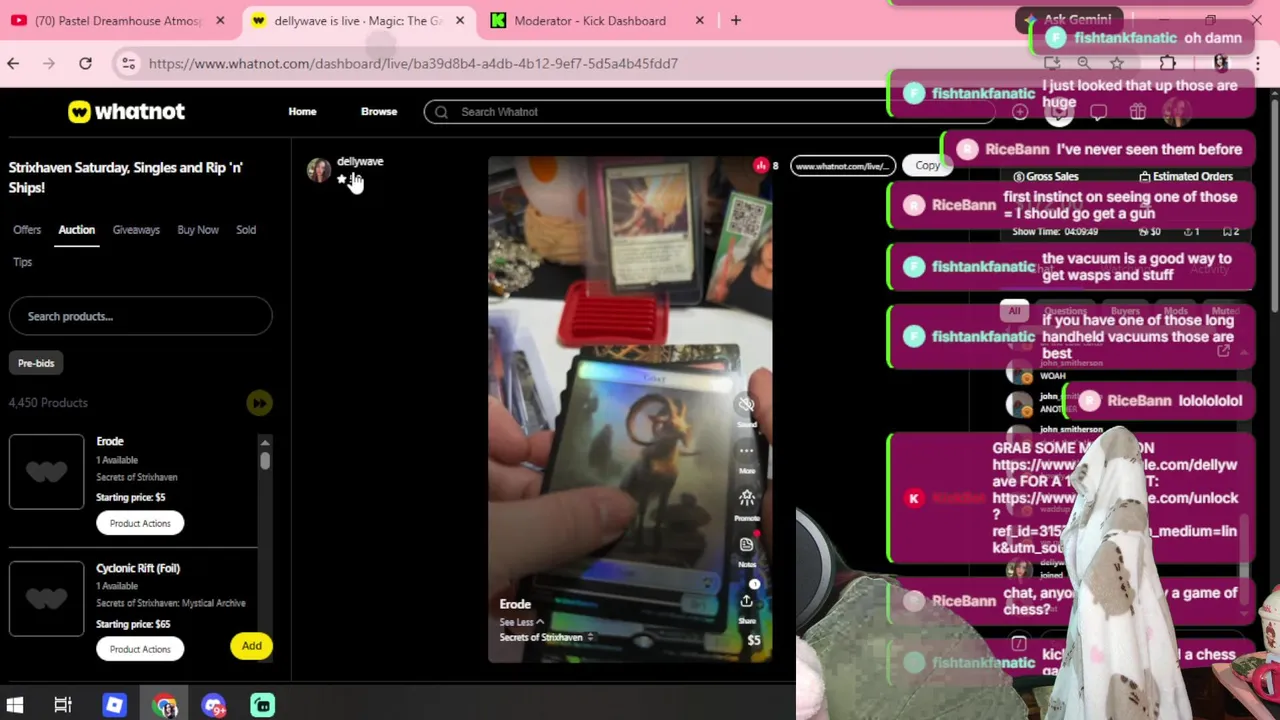Open Task View on the taskbar
Image resolution: width=1280 pixels, height=720 pixels.
63,705
